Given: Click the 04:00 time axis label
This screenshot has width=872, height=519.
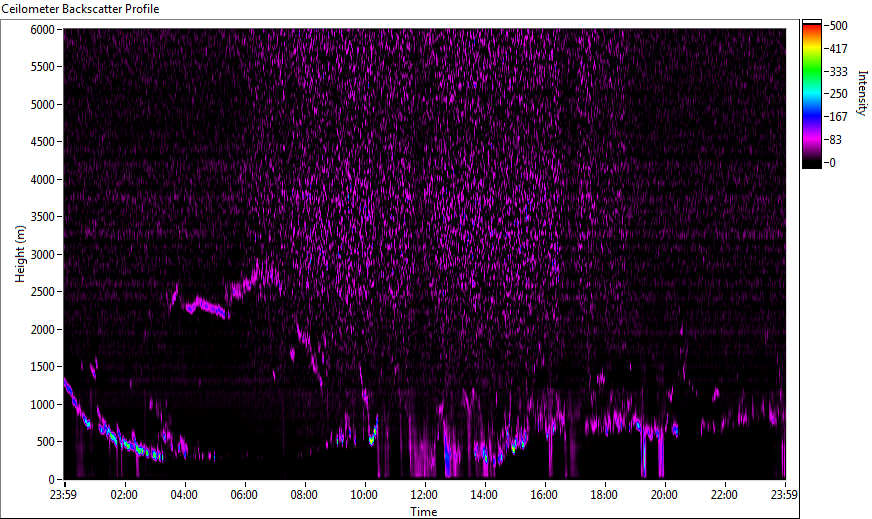Looking at the screenshot, I should click(x=184, y=495).
